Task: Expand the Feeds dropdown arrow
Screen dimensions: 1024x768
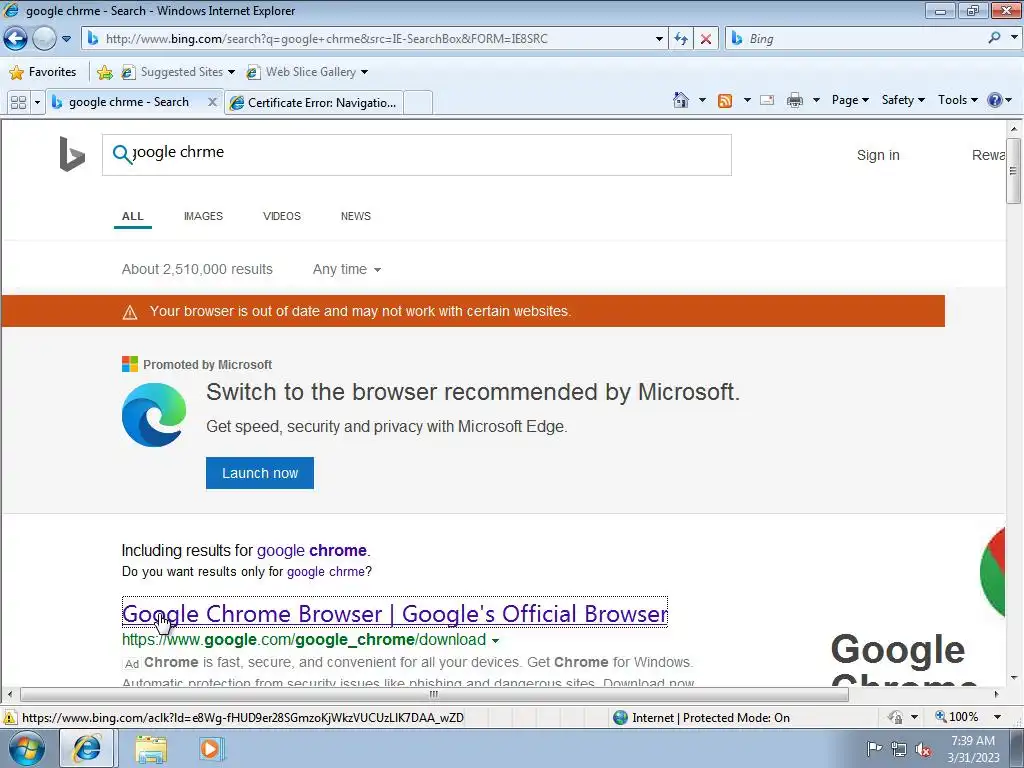Action: (747, 100)
